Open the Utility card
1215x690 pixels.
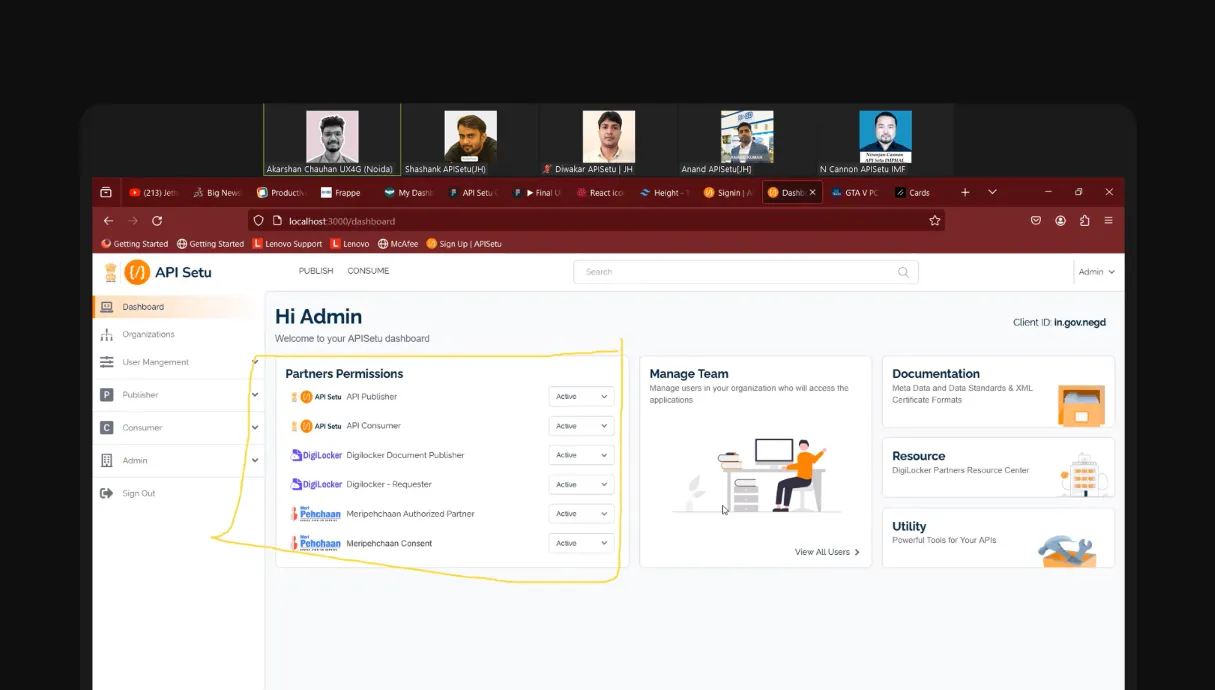tap(998, 538)
